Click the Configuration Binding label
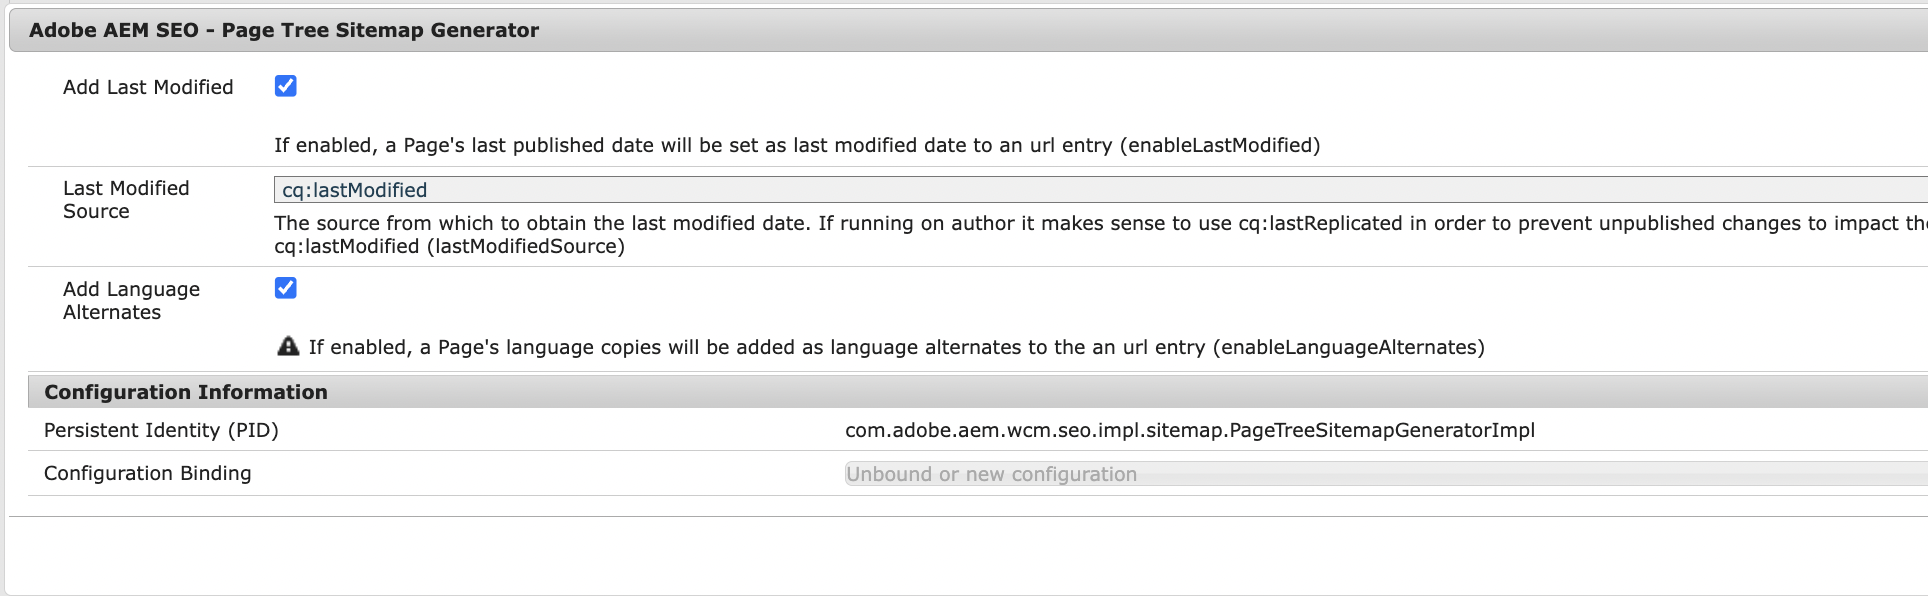This screenshot has height=596, width=1928. tap(147, 473)
